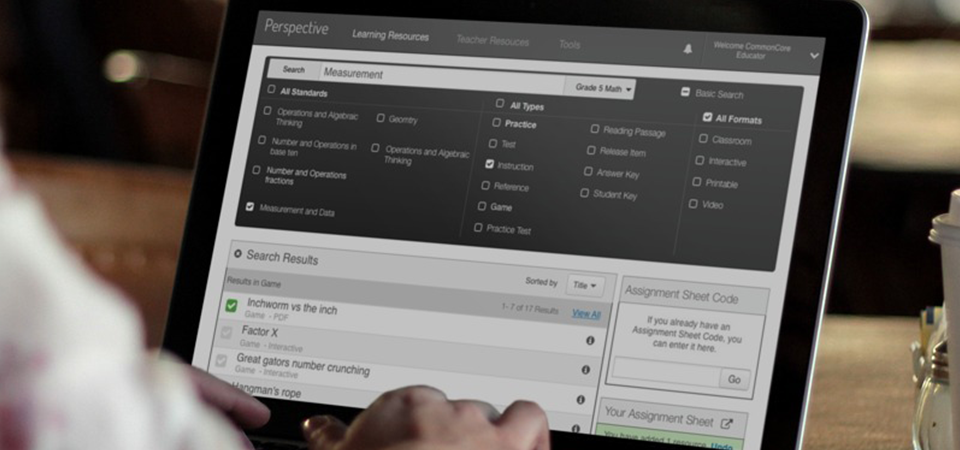Open Hangman's rope result title
The height and width of the screenshot is (450, 960).
(267, 390)
